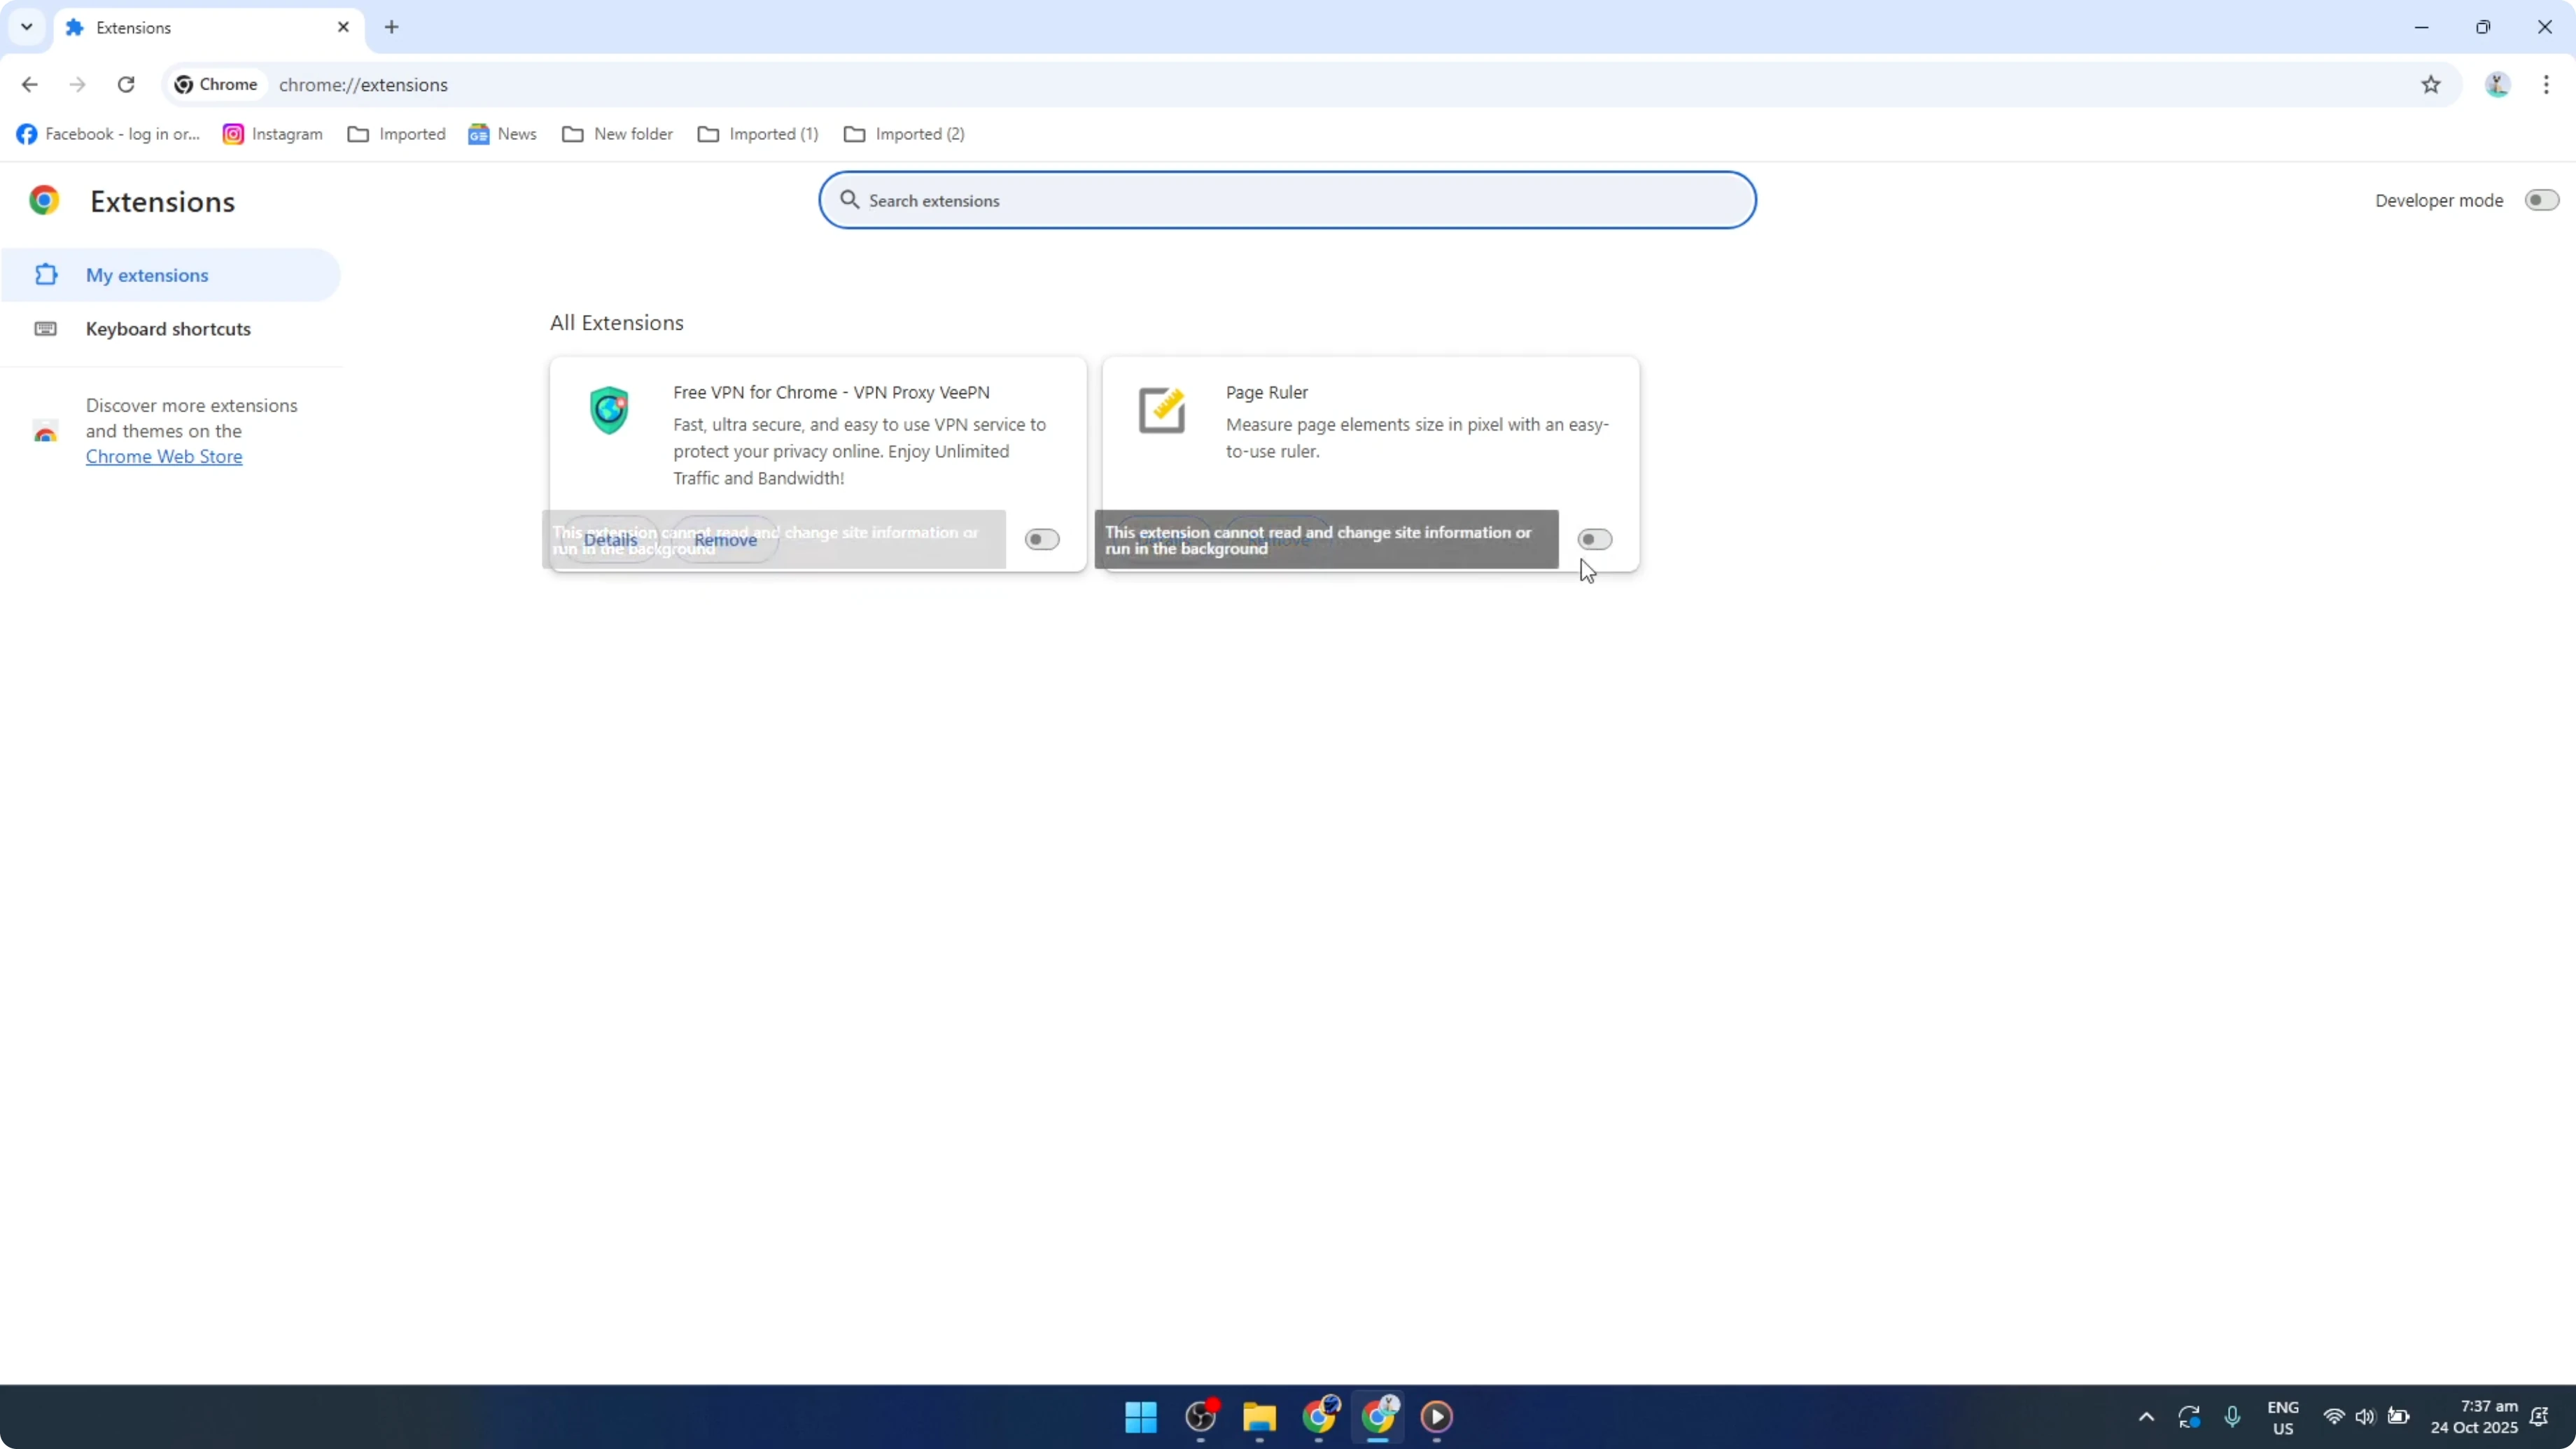Open a new browser tab
The width and height of the screenshot is (2576, 1449).
pos(391,27)
